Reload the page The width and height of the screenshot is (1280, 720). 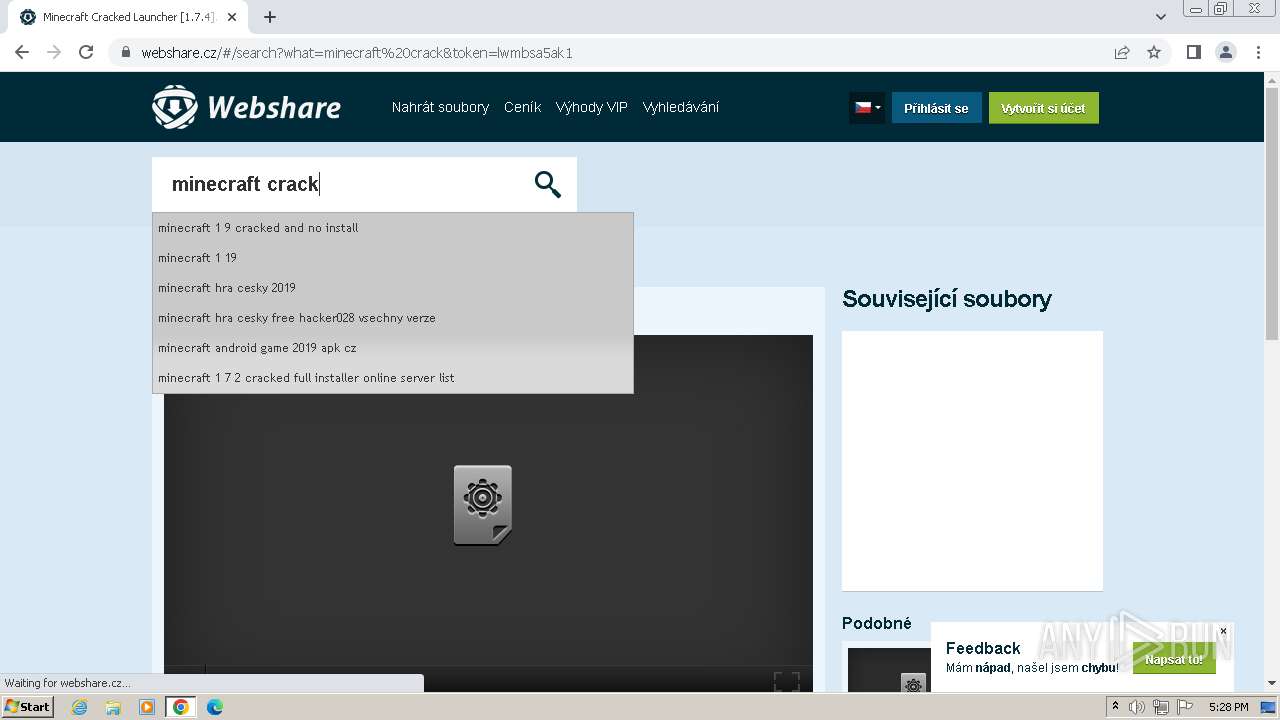(x=86, y=52)
